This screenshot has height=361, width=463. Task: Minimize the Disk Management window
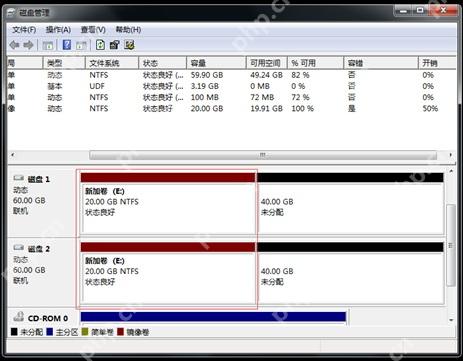pyautogui.click(x=404, y=11)
